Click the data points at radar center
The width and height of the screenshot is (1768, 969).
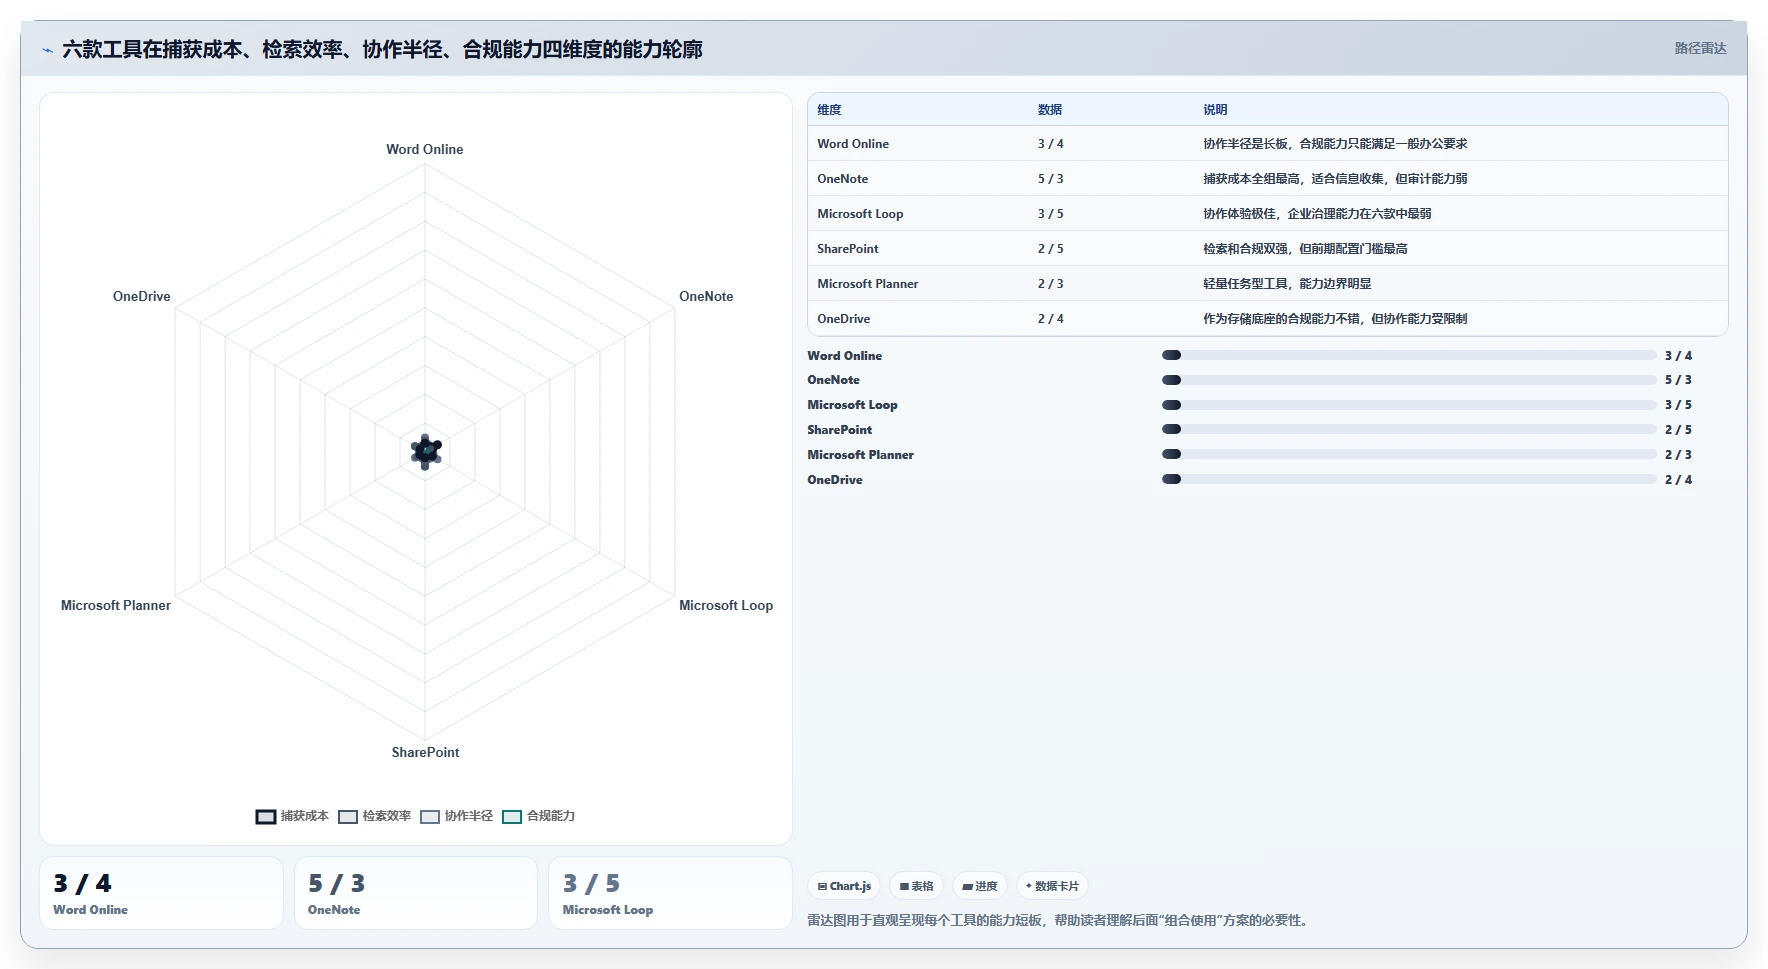(426, 452)
